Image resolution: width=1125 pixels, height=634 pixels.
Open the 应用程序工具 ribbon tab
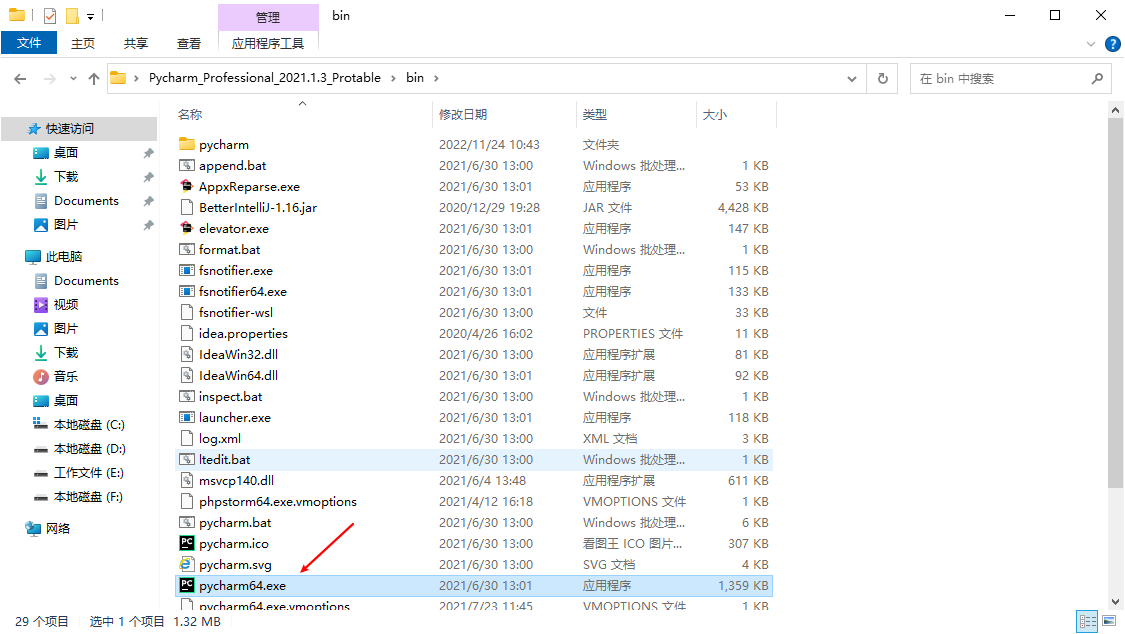268,44
